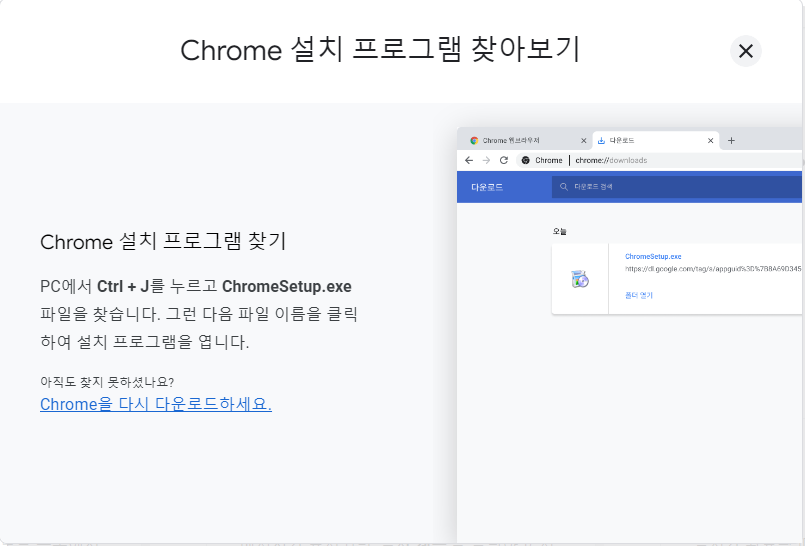Click the '오늘' date label in the downloads list
Image resolution: width=805 pixels, height=546 pixels.
coord(560,231)
